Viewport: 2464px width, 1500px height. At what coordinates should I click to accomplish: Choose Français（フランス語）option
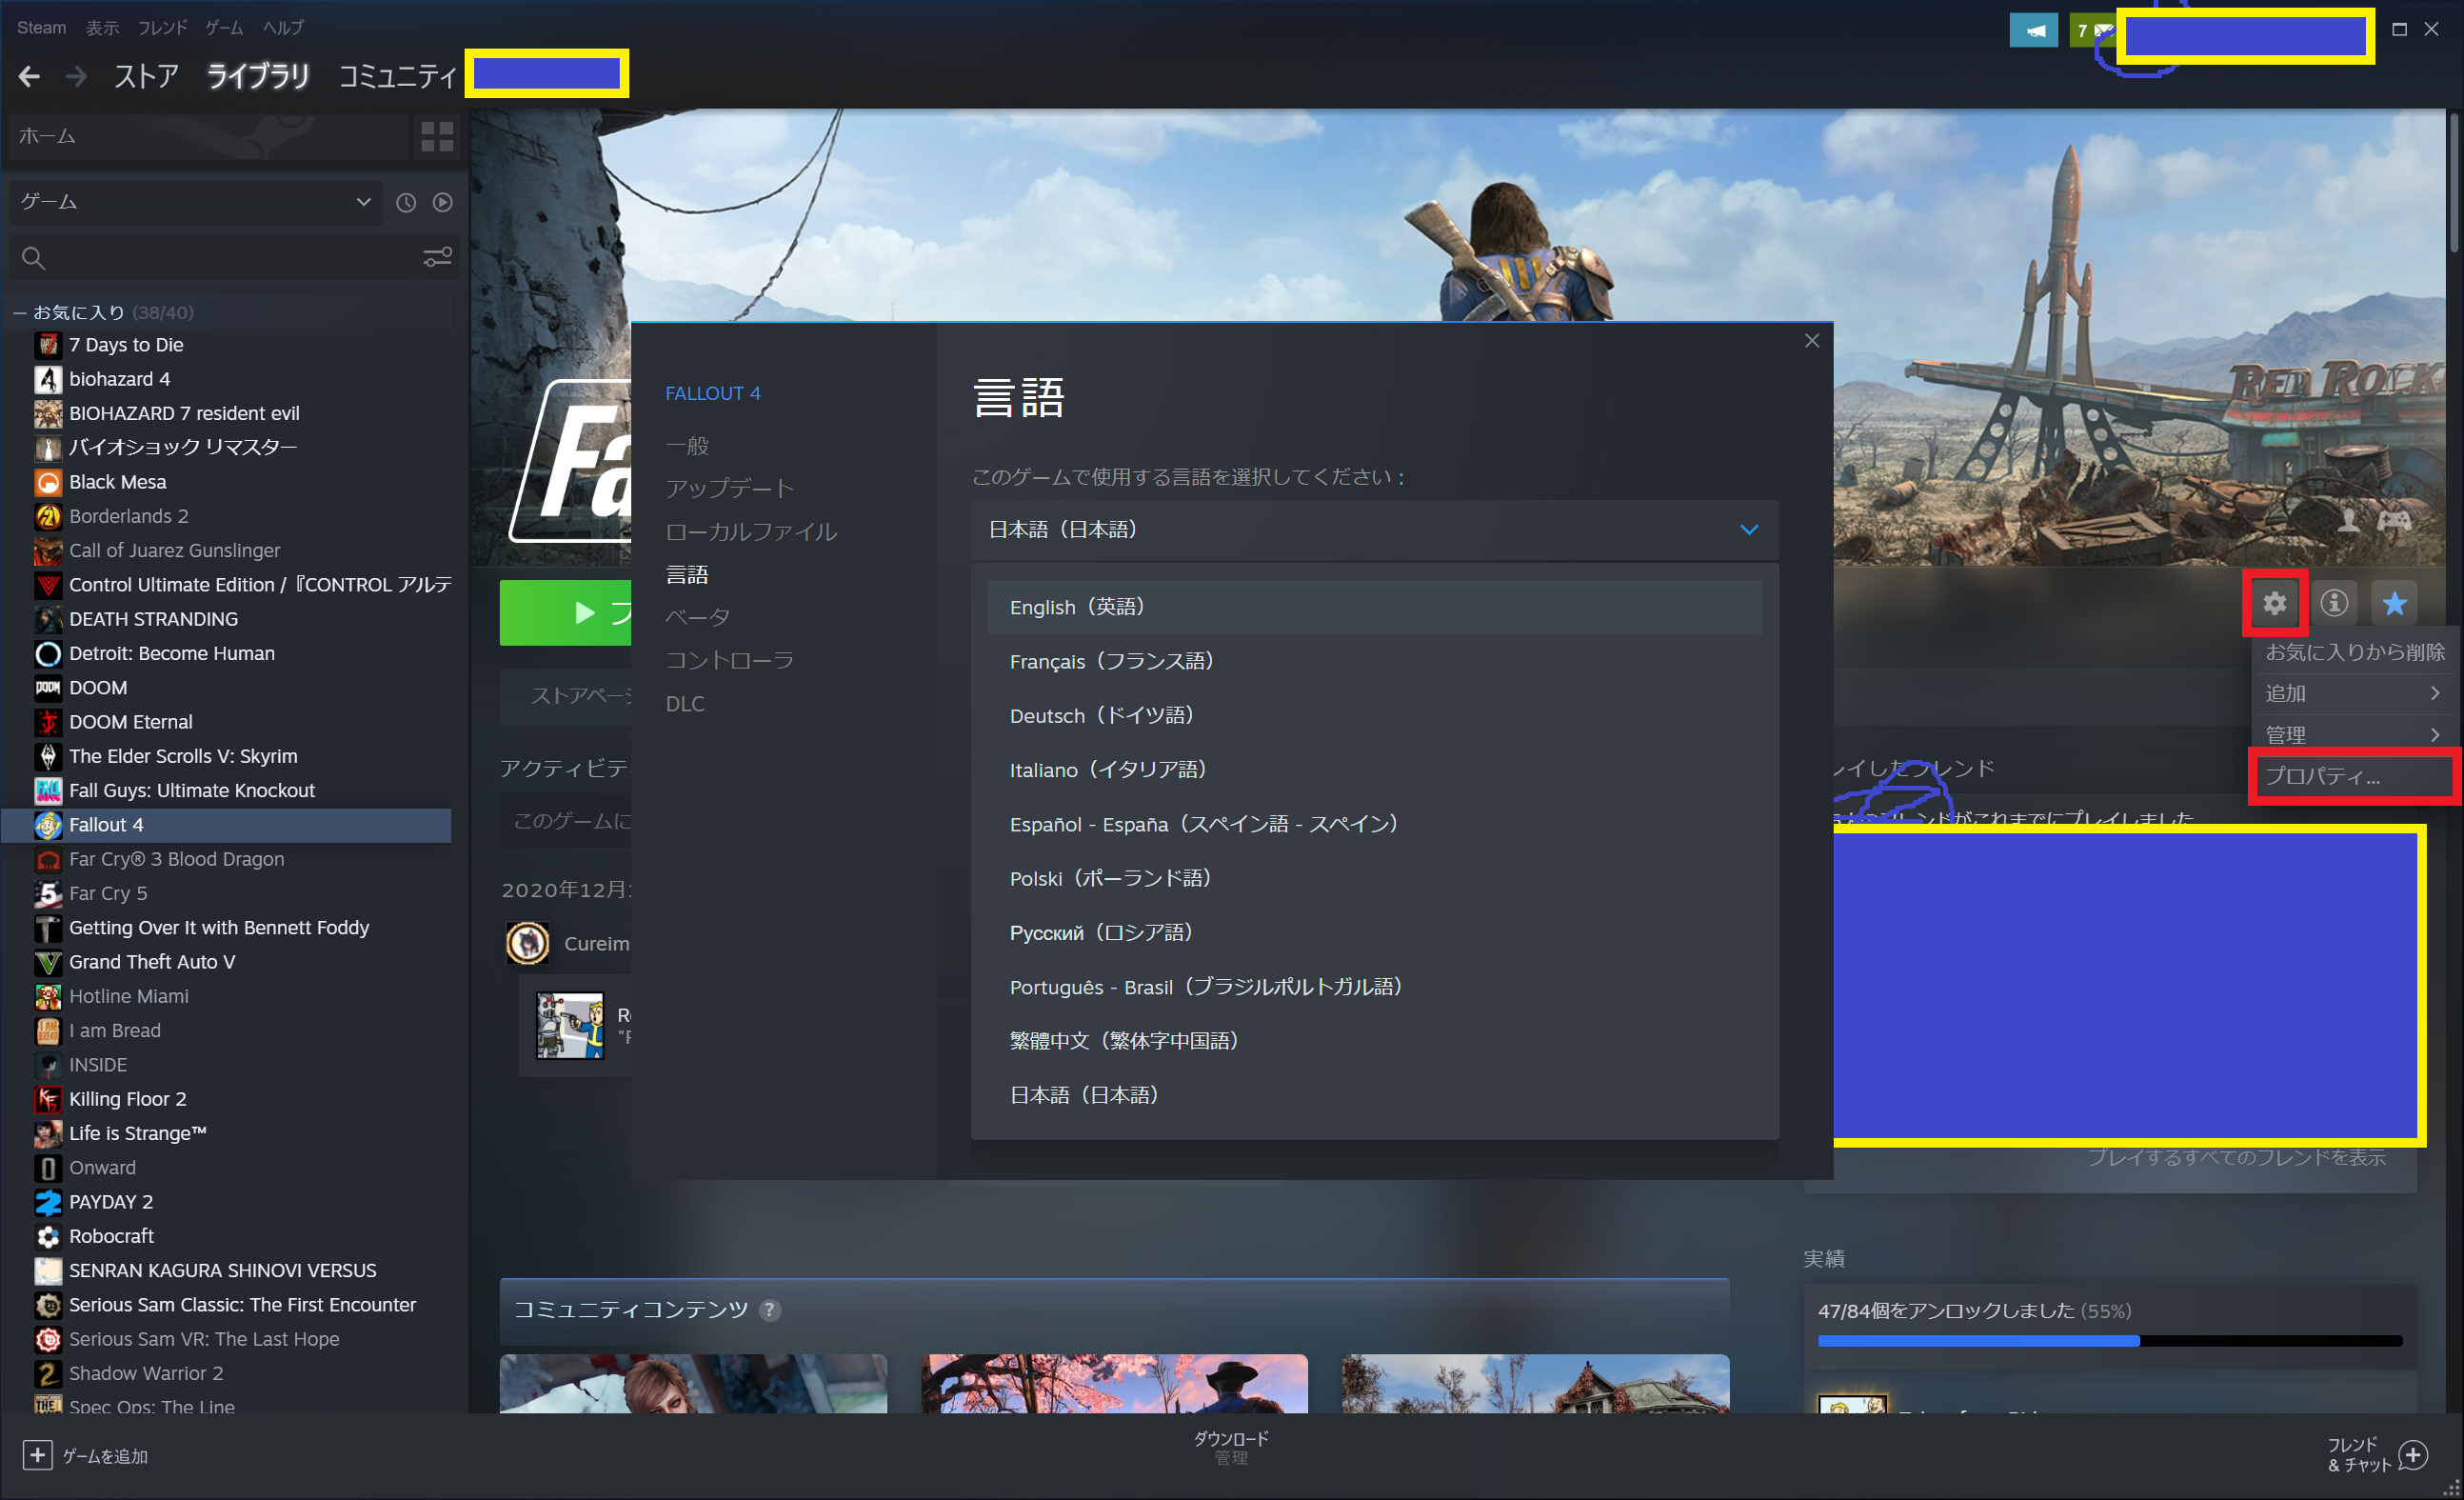pyautogui.click(x=1374, y=661)
